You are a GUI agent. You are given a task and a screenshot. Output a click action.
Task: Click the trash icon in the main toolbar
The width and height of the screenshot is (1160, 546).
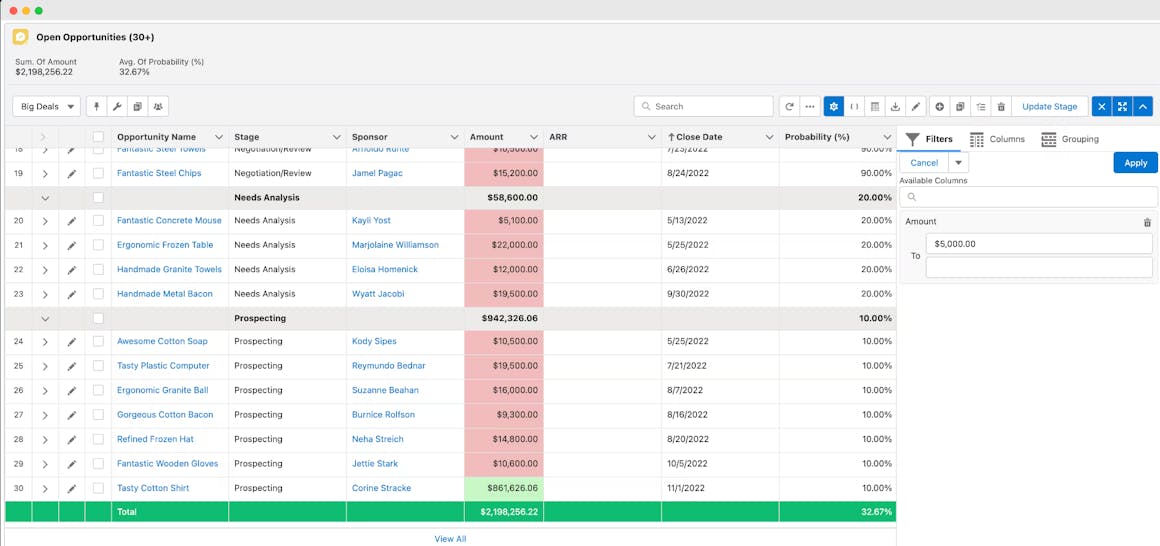[1001, 106]
